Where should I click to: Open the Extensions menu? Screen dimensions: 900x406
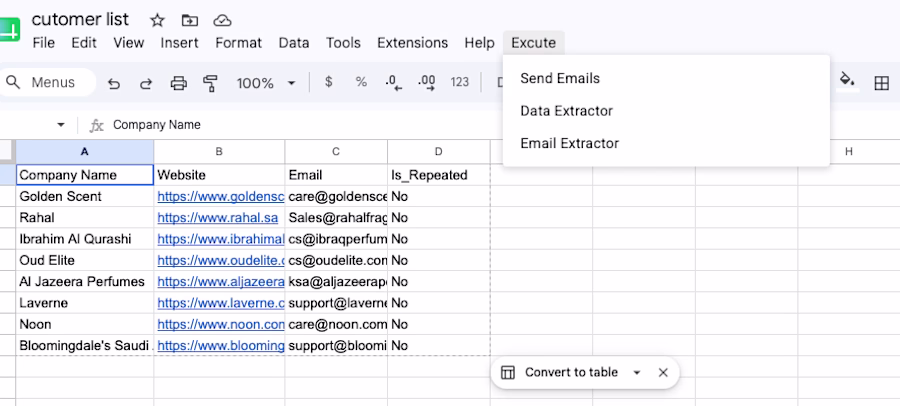[x=412, y=43]
